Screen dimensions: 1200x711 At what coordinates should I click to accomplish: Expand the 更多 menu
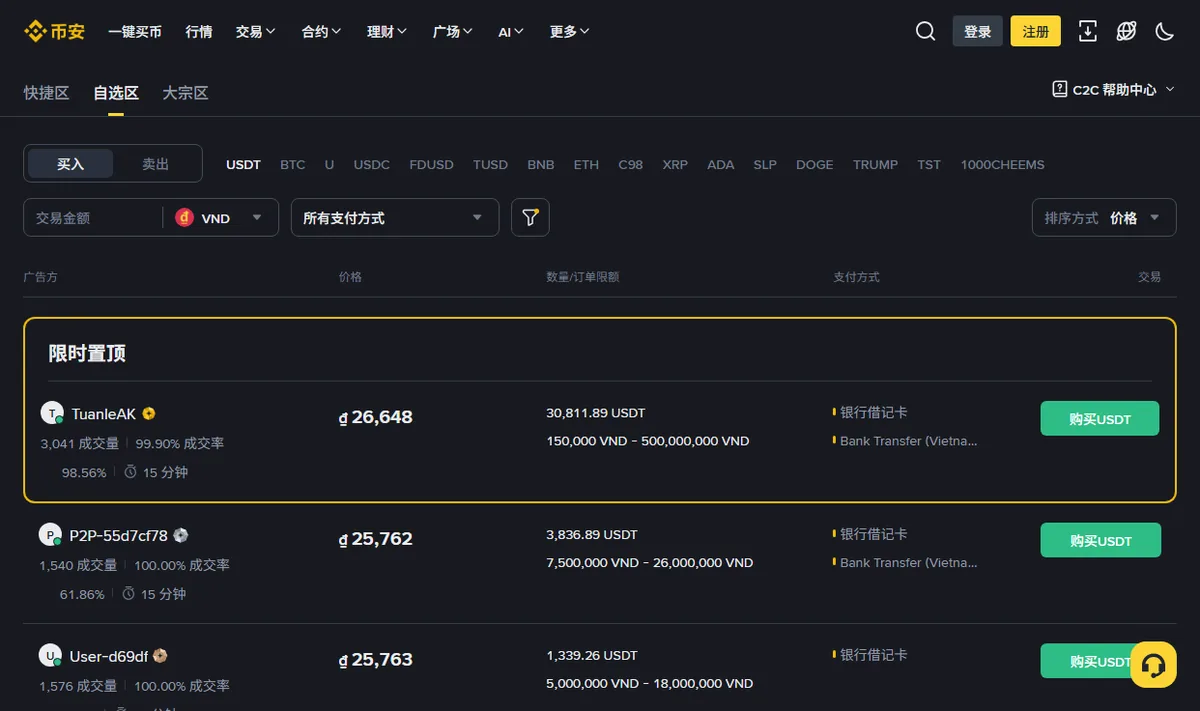pyautogui.click(x=570, y=32)
